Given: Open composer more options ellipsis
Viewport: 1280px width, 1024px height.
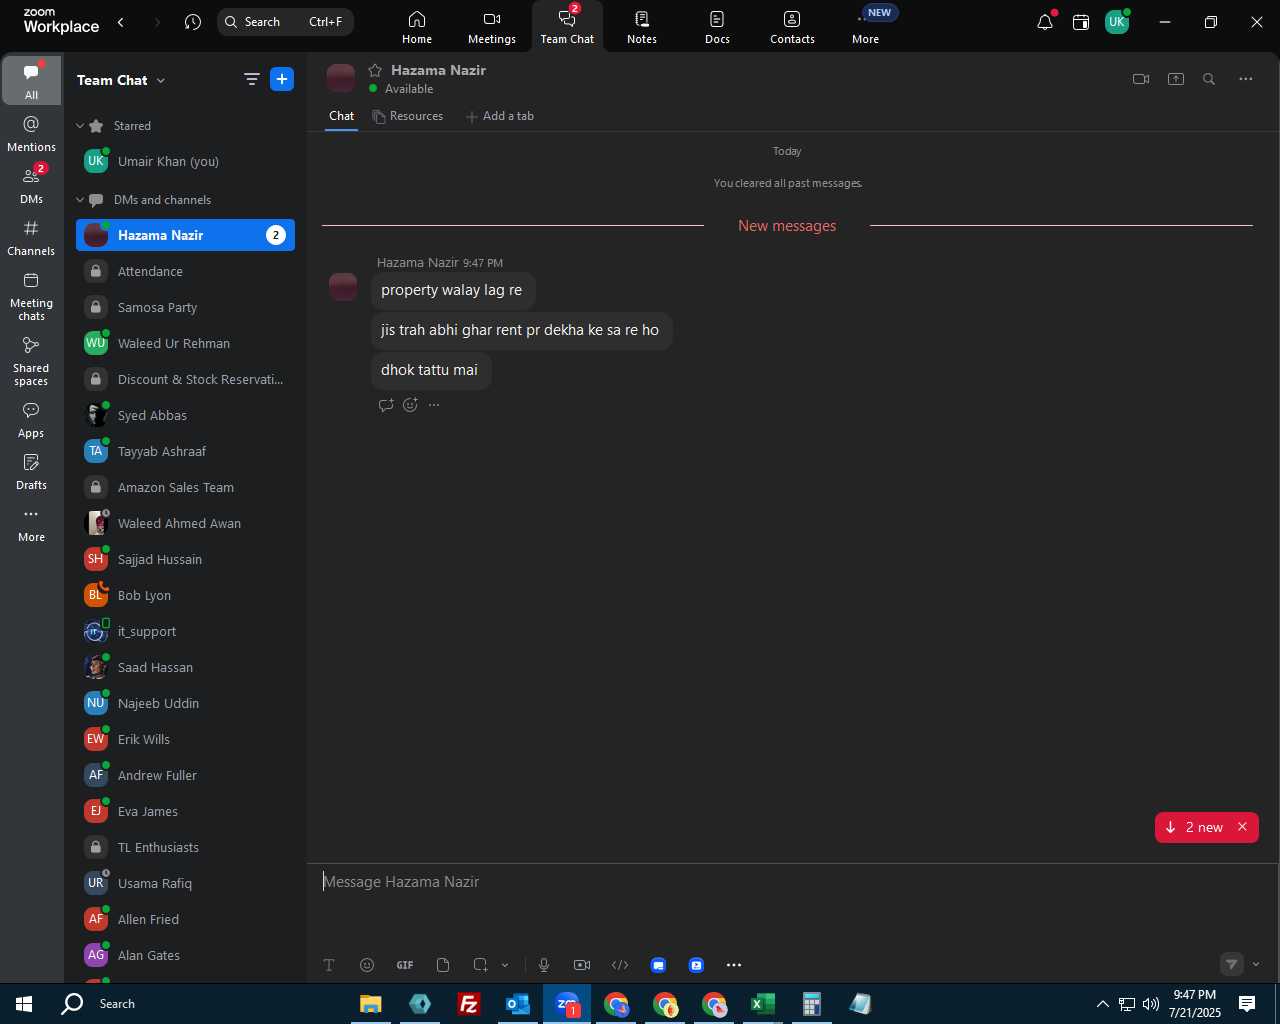Looking at the screenshot, I should point(734,965).
